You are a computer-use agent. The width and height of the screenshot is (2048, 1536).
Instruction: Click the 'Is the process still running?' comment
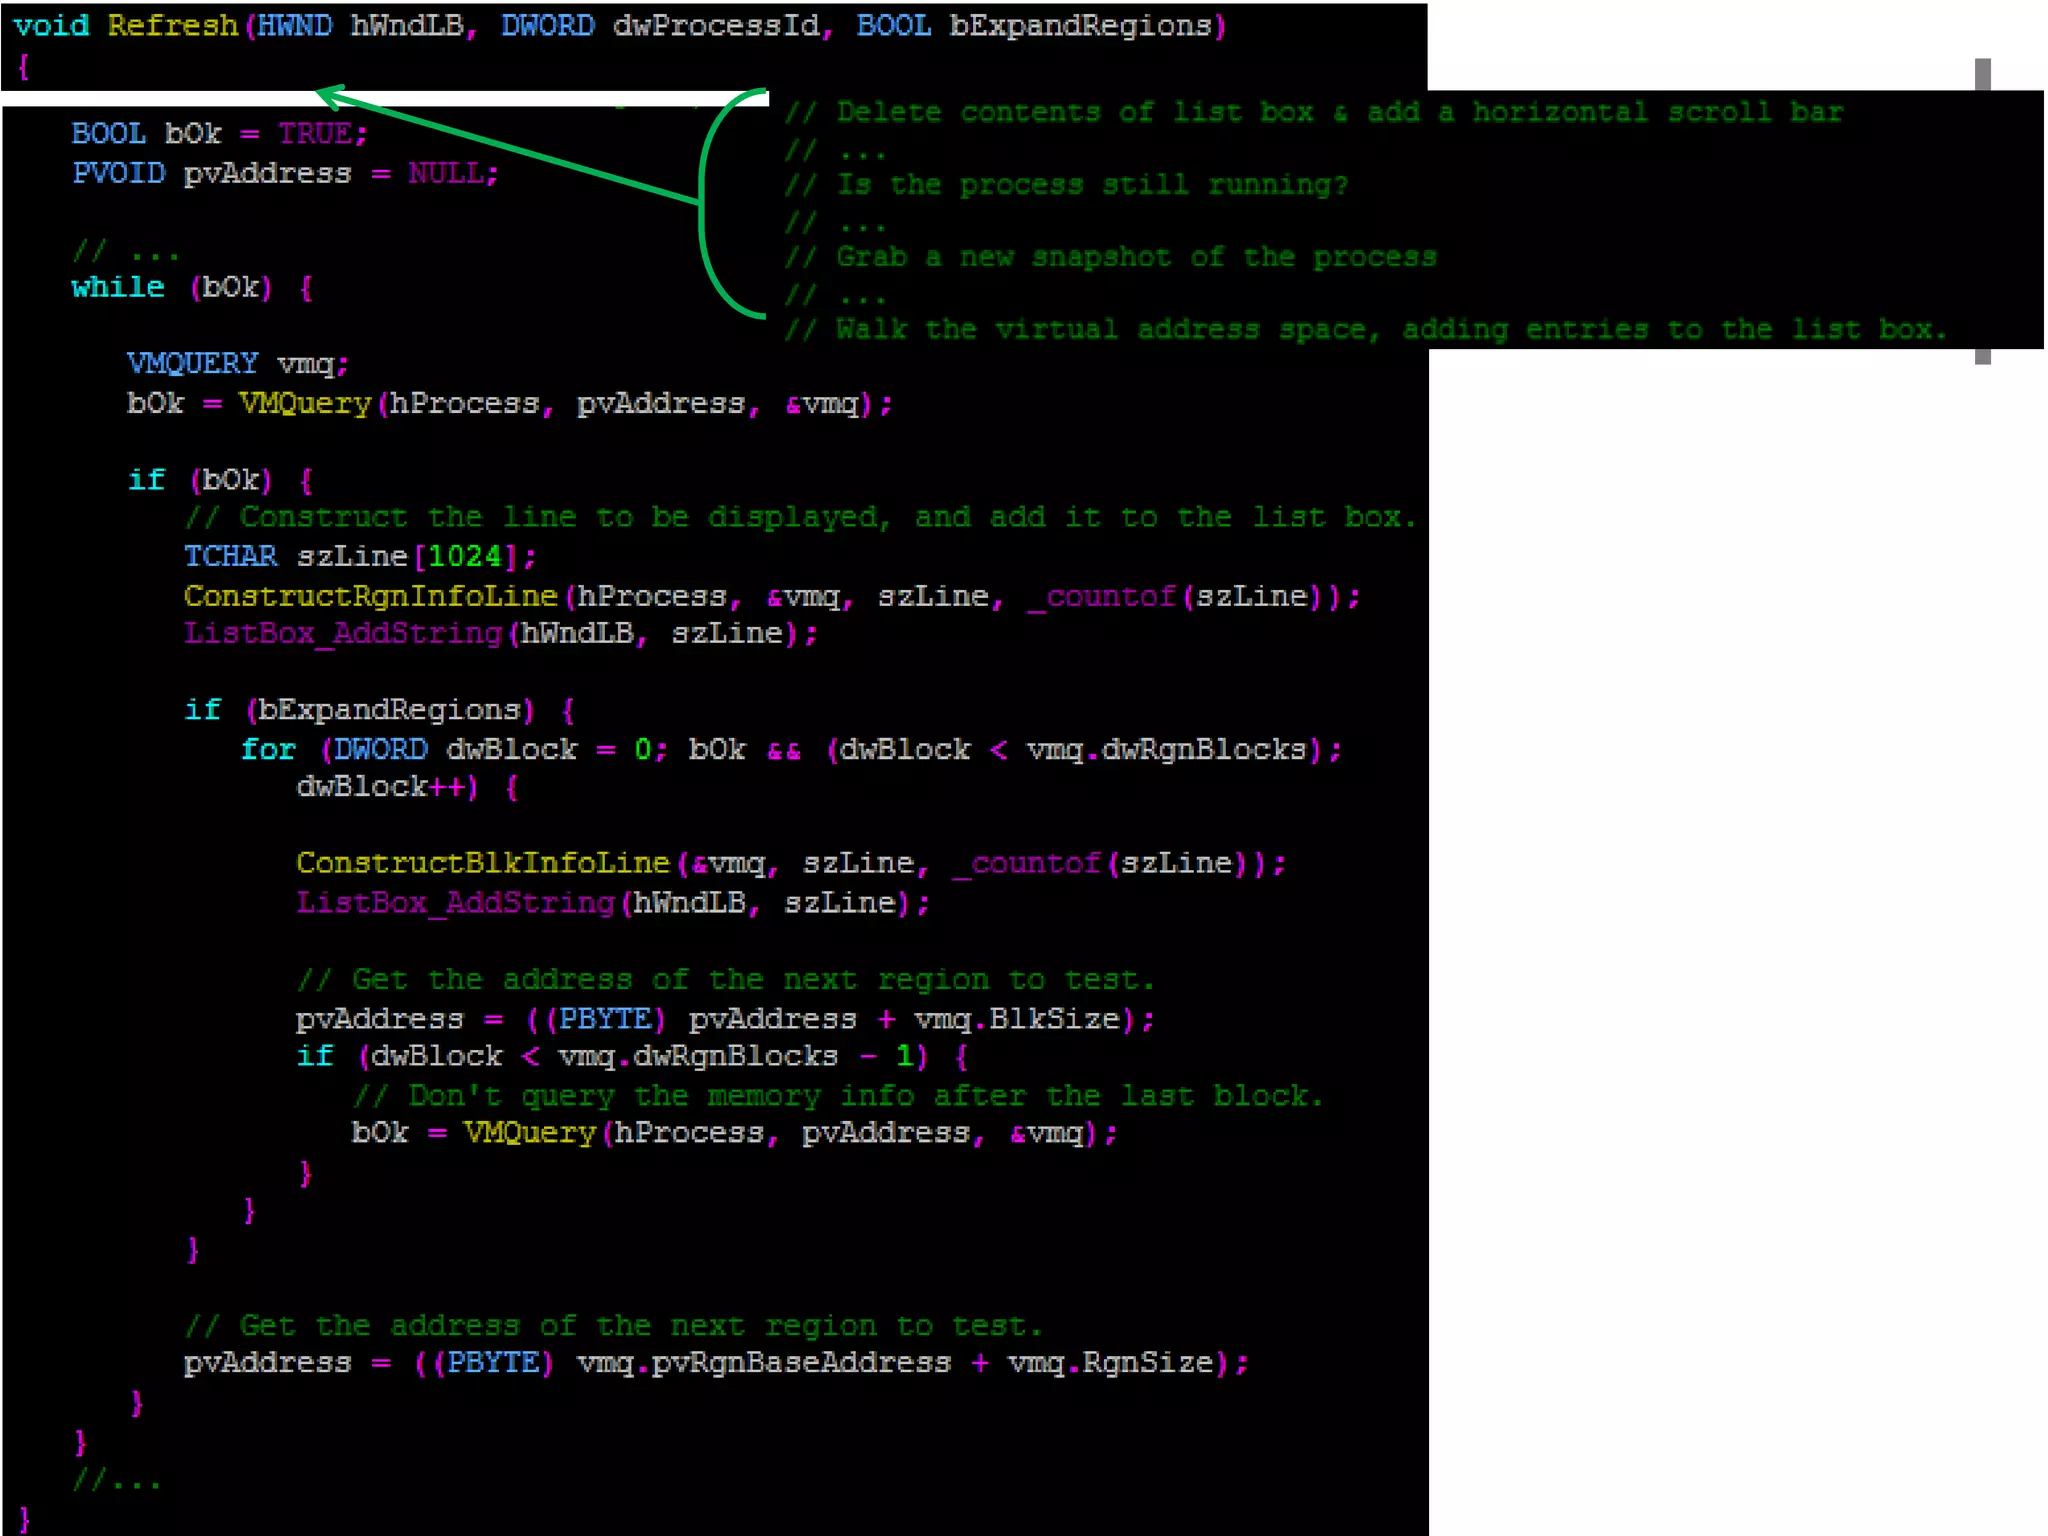(1090, 185)
